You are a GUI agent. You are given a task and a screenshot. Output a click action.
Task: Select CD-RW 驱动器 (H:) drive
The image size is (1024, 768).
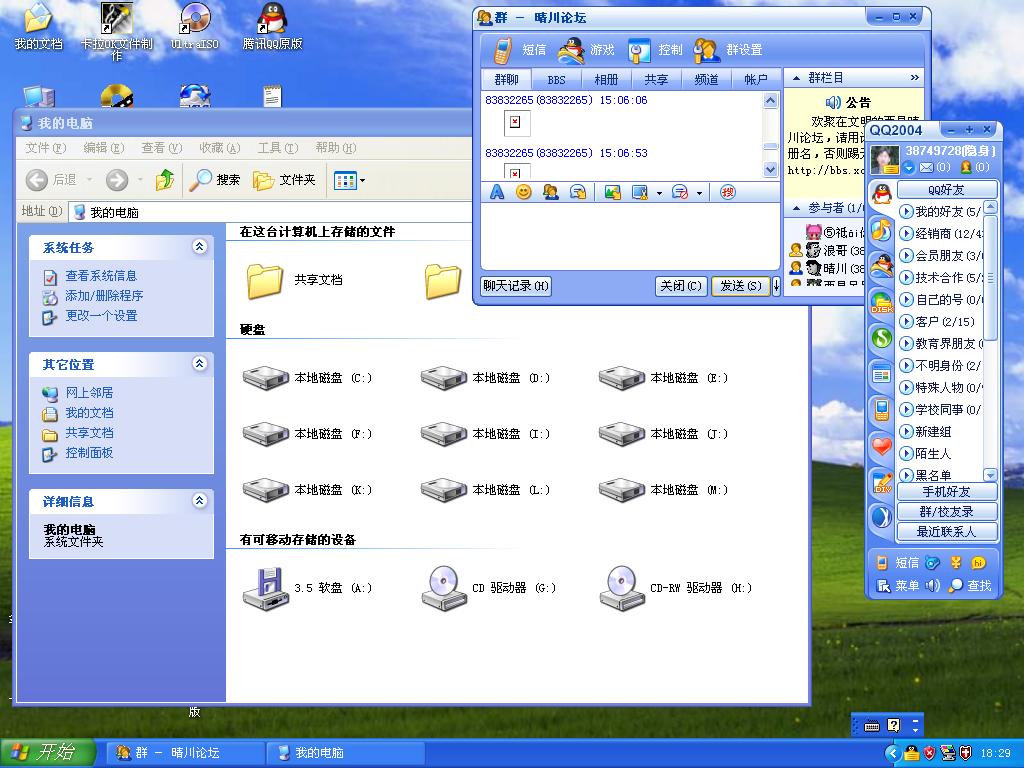coord(675,588)
